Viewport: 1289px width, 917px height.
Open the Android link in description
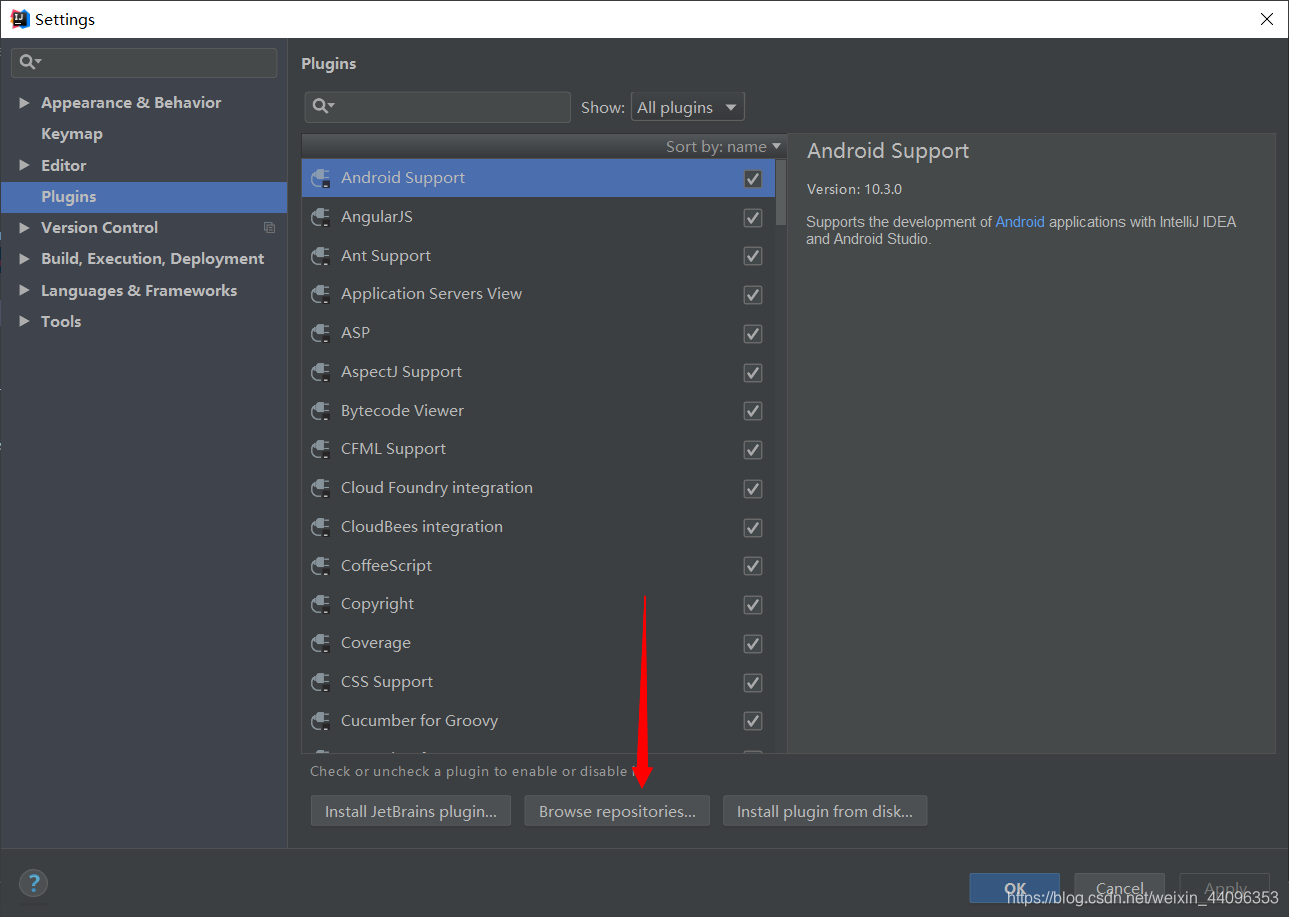tap(1020, 222)
